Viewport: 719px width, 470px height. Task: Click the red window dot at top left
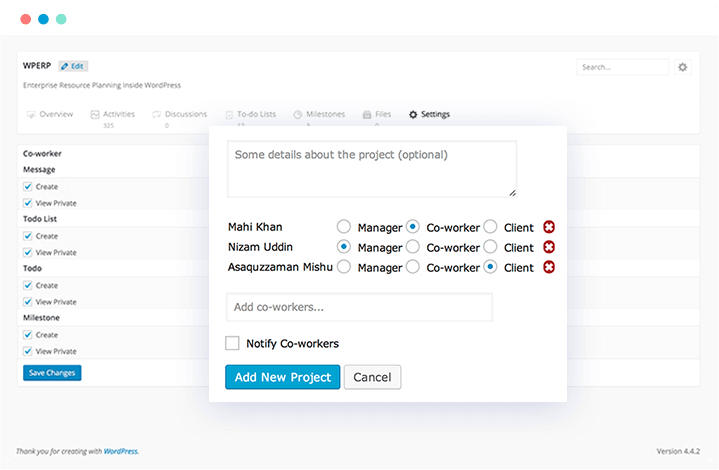pyautogui.click(x=26, y=19)
